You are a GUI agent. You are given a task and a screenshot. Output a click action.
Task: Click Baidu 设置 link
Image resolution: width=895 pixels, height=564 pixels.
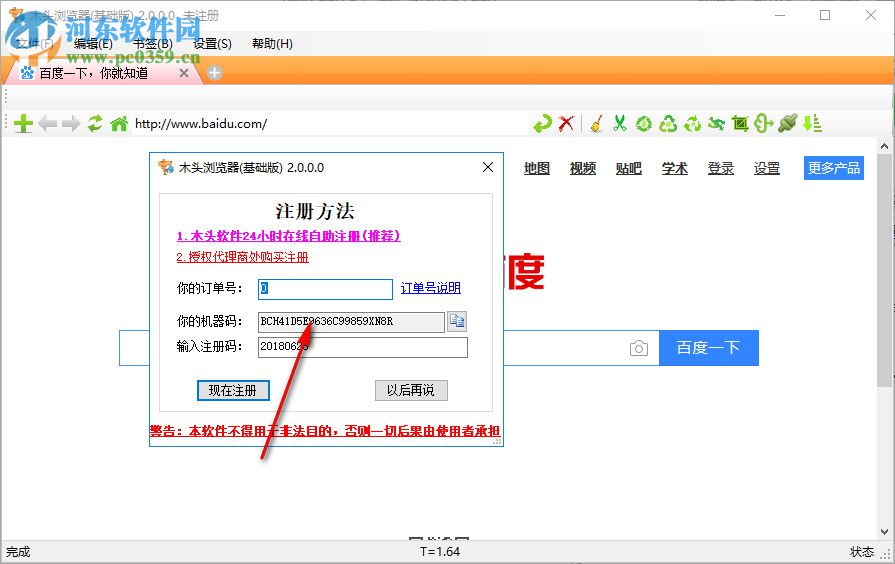[767, 168]
